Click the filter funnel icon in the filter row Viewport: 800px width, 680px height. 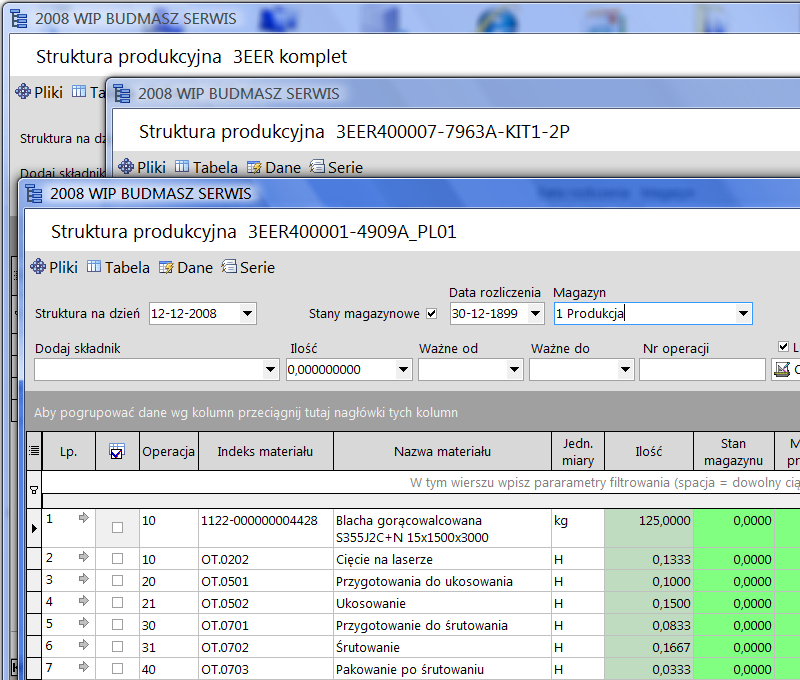(34, 490)
